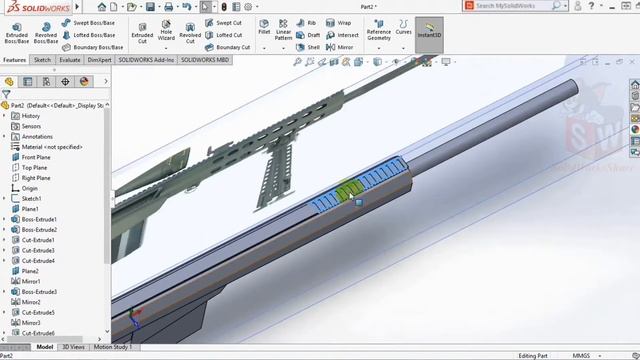
Task: Start an Extruded Cut
Action: (142, 33)
